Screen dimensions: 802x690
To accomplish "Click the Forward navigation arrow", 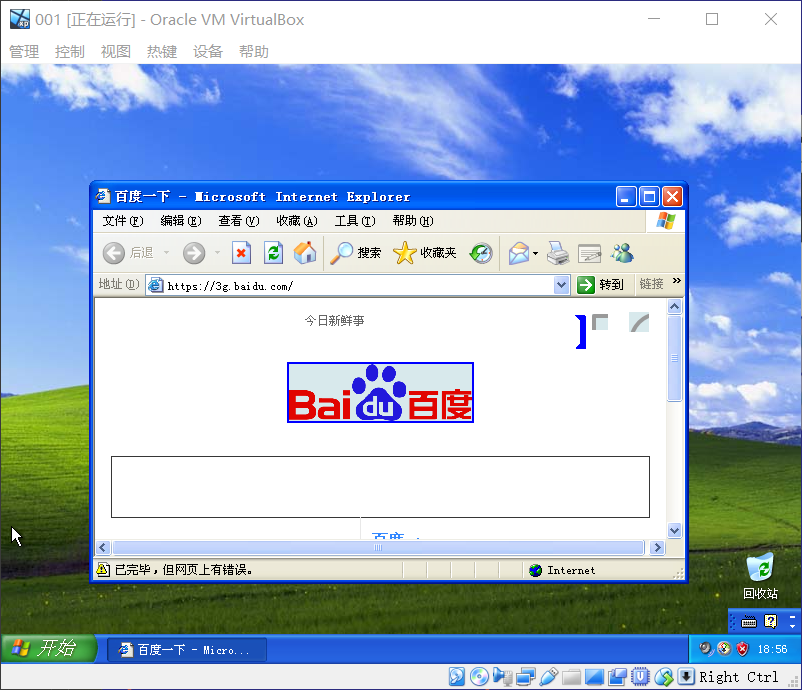I will (x=193, y=253).
